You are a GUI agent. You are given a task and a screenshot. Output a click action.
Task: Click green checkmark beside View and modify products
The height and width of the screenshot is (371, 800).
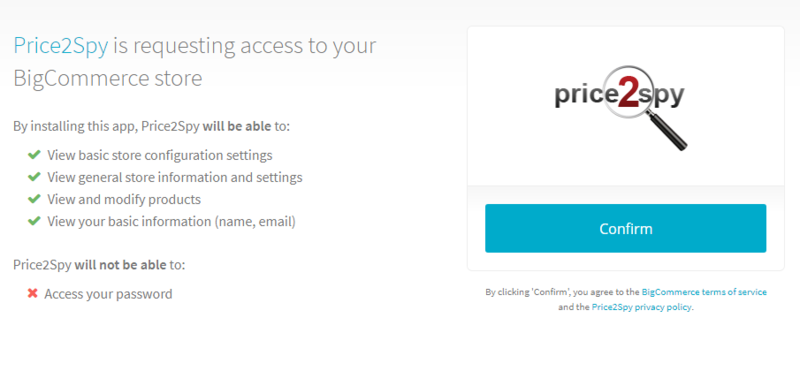[34, 199]
